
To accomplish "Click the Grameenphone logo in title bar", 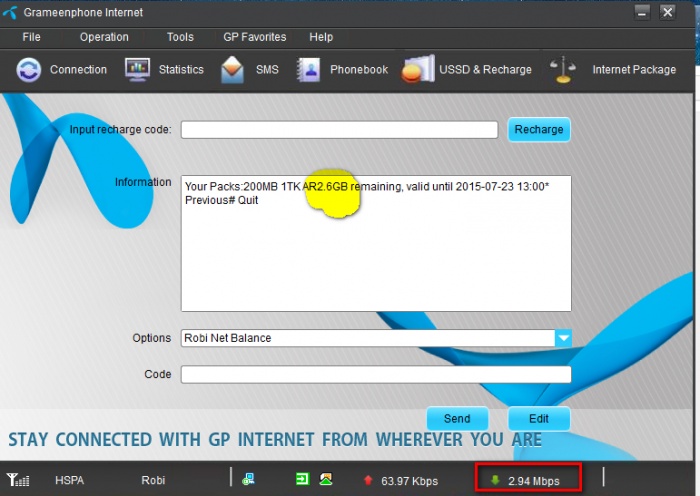I will click(x=10, y=13).
